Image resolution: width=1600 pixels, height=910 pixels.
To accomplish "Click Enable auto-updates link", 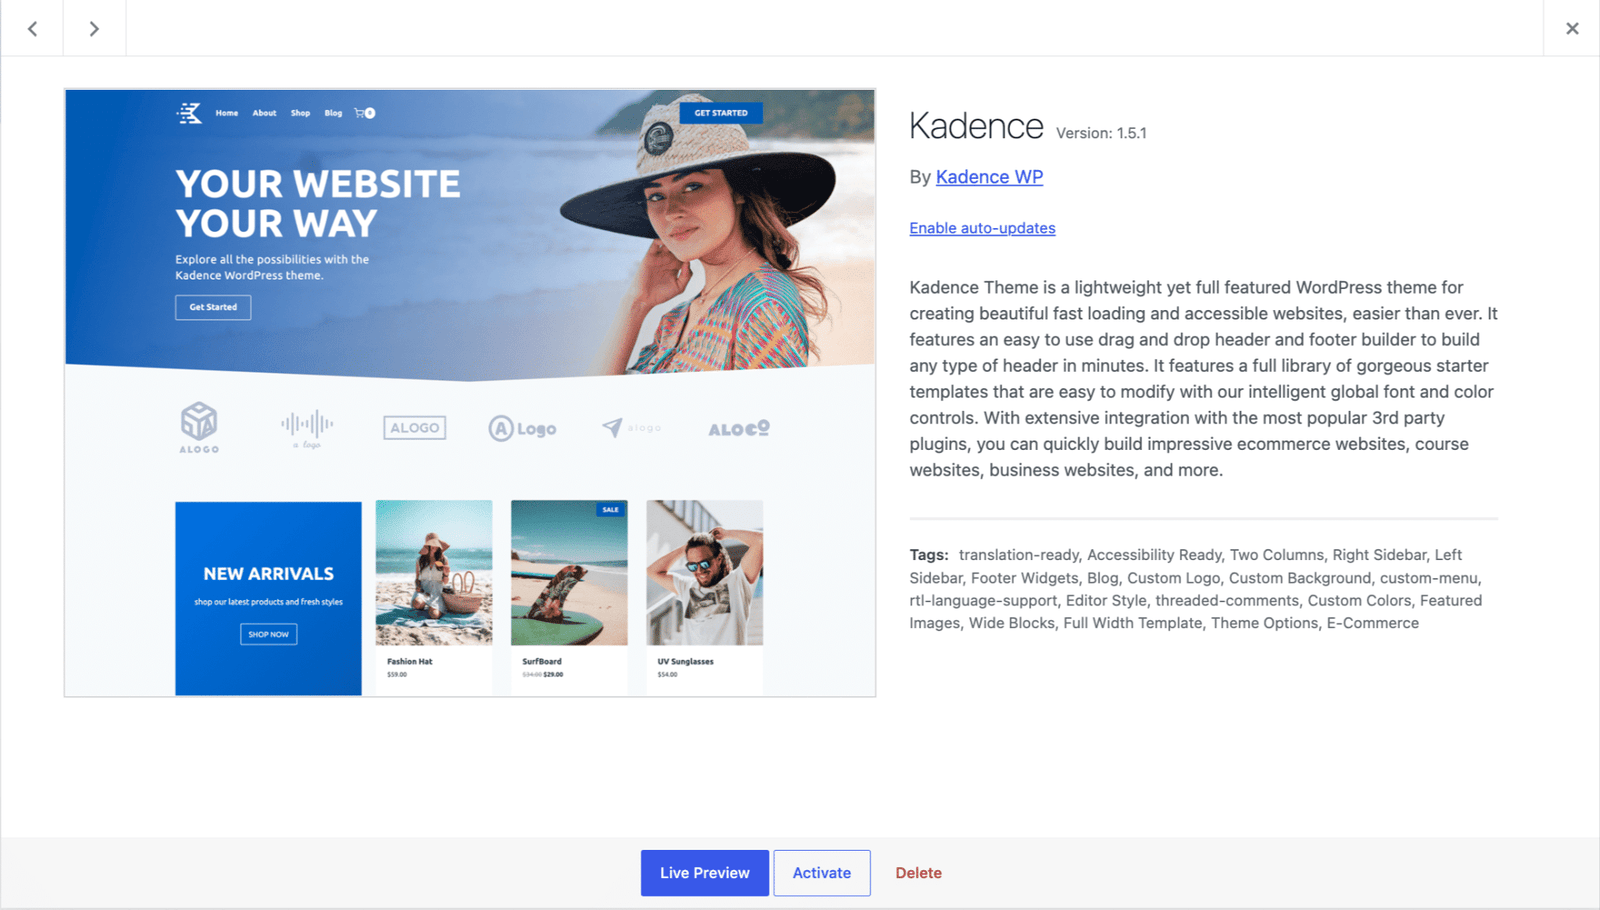I will click(x=982, y=228).
